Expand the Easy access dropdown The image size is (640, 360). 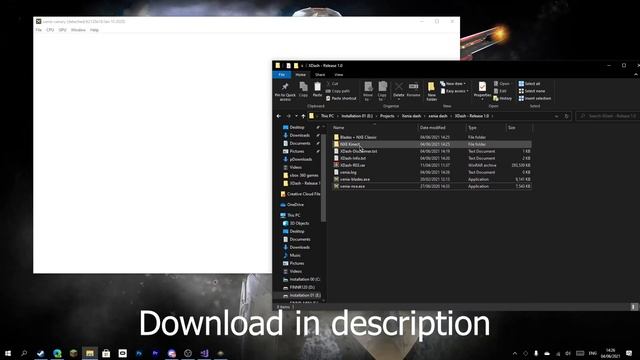click(454, 91)
